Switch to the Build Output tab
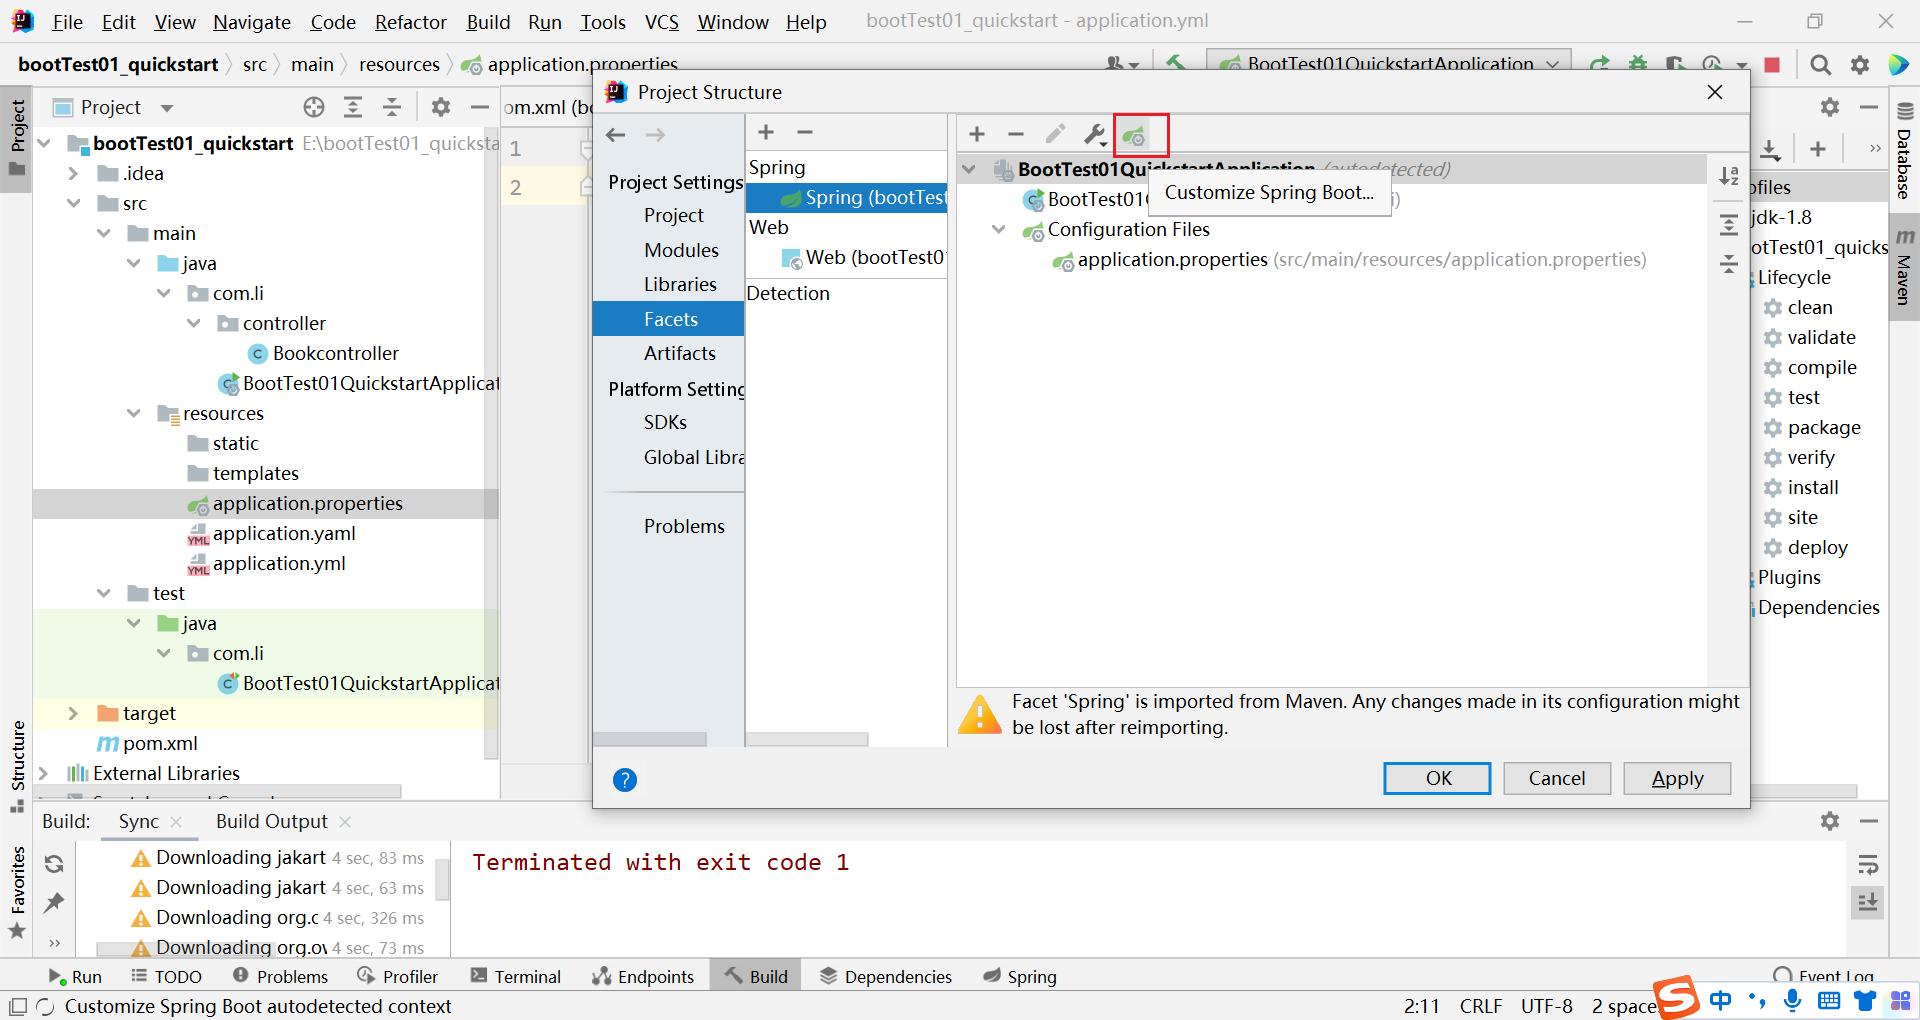Screen dimensions: 1920x1020 (x=271, y=821)
